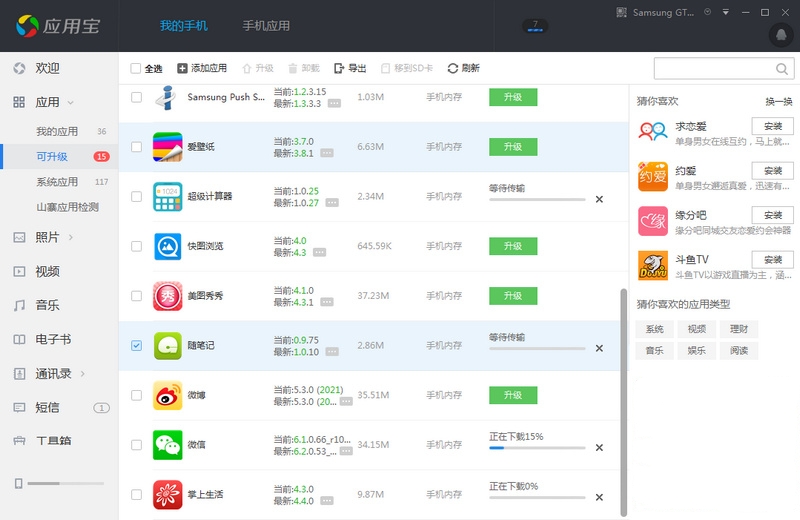Check the 爱壁纸 row checkbox
This screenshot has height=520, width=800.
point(136,147)
